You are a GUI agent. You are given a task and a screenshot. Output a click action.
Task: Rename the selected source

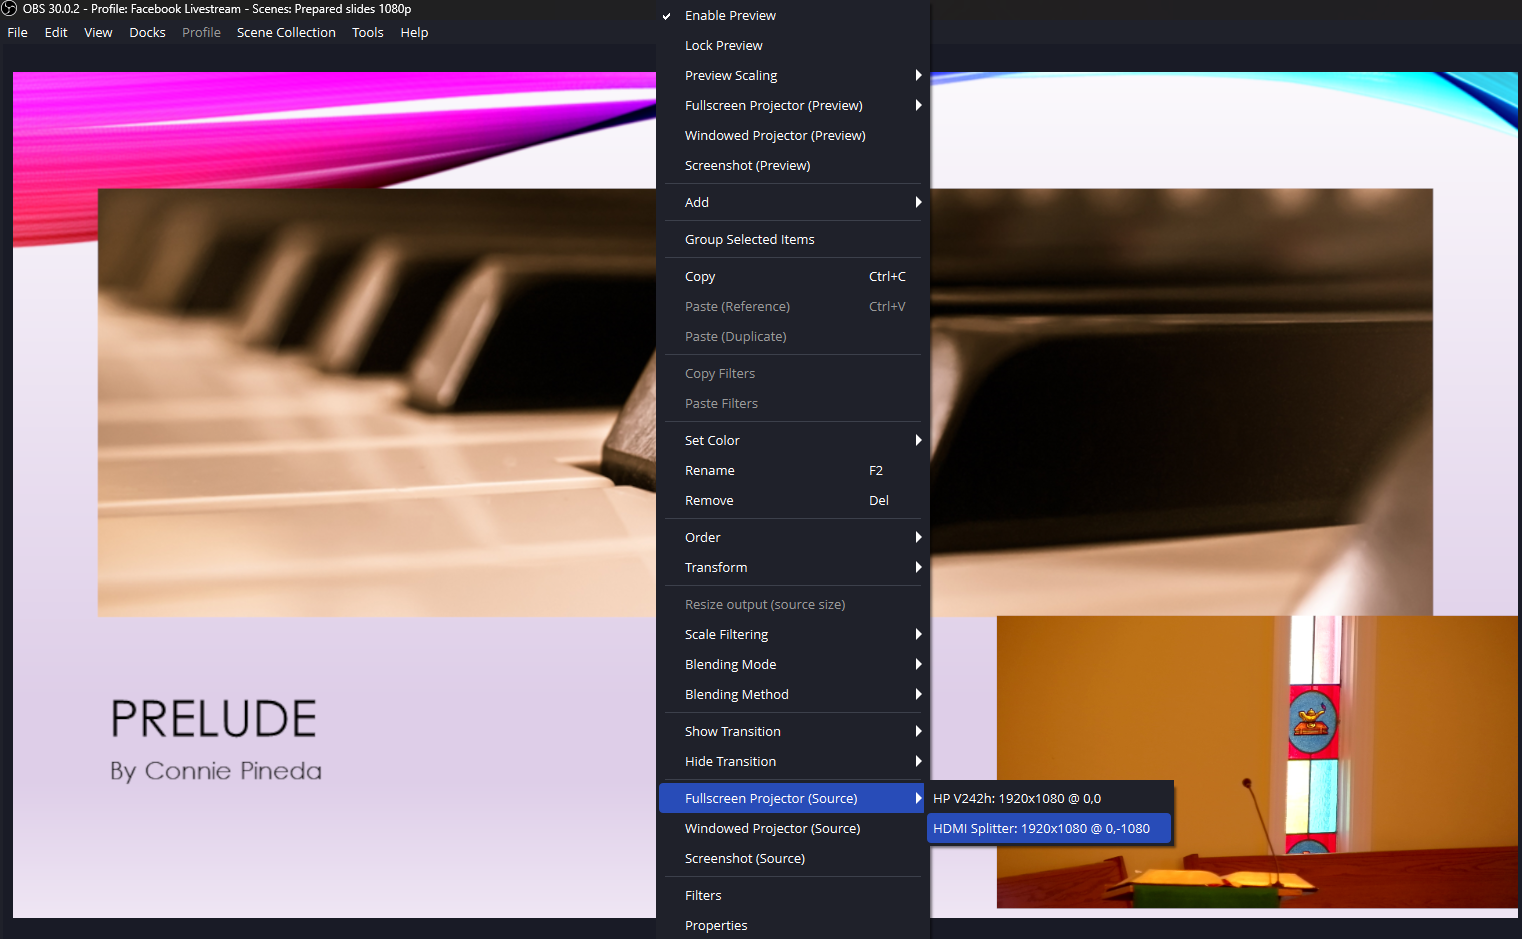coord(710,470)
